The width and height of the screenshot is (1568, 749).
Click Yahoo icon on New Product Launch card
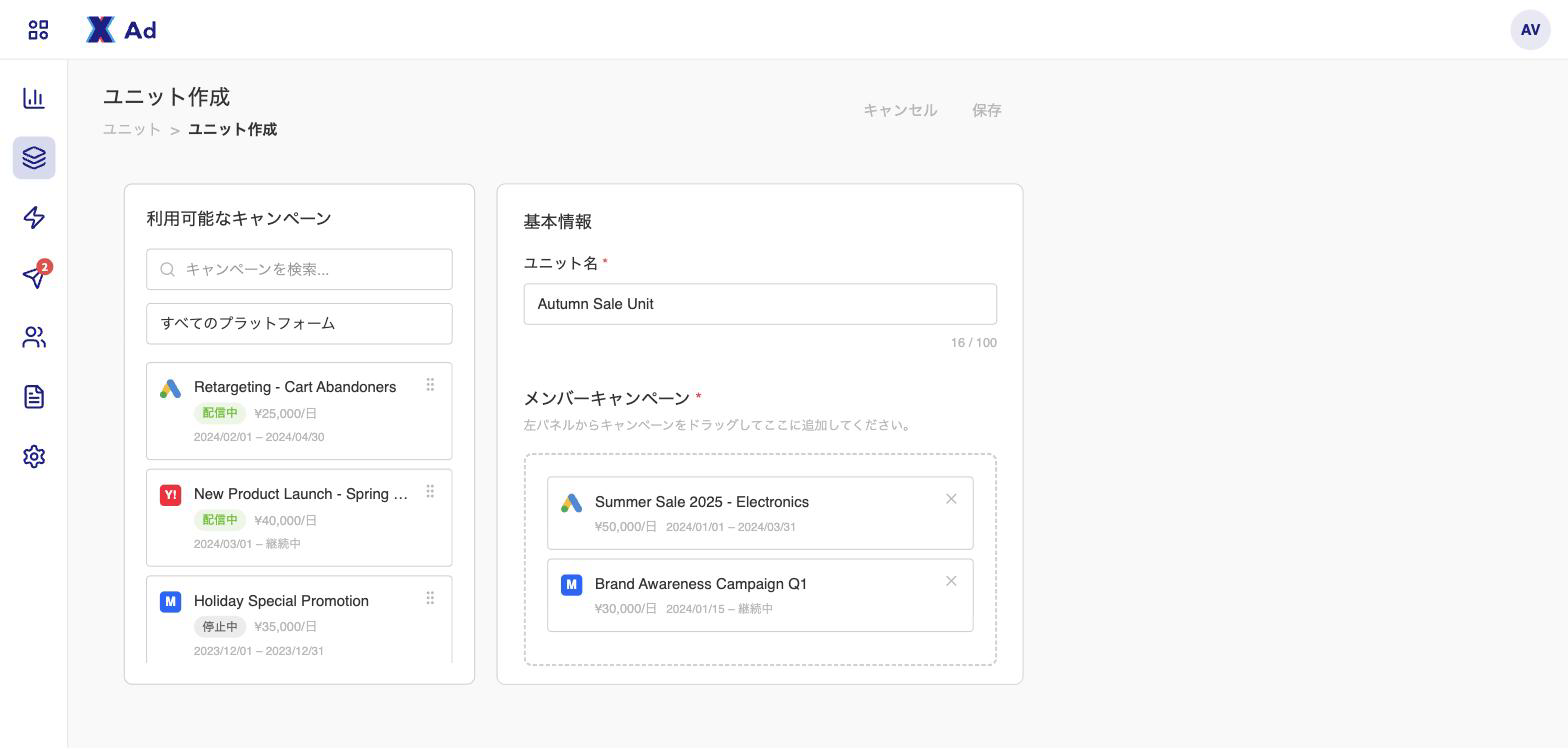coord(170,495)
